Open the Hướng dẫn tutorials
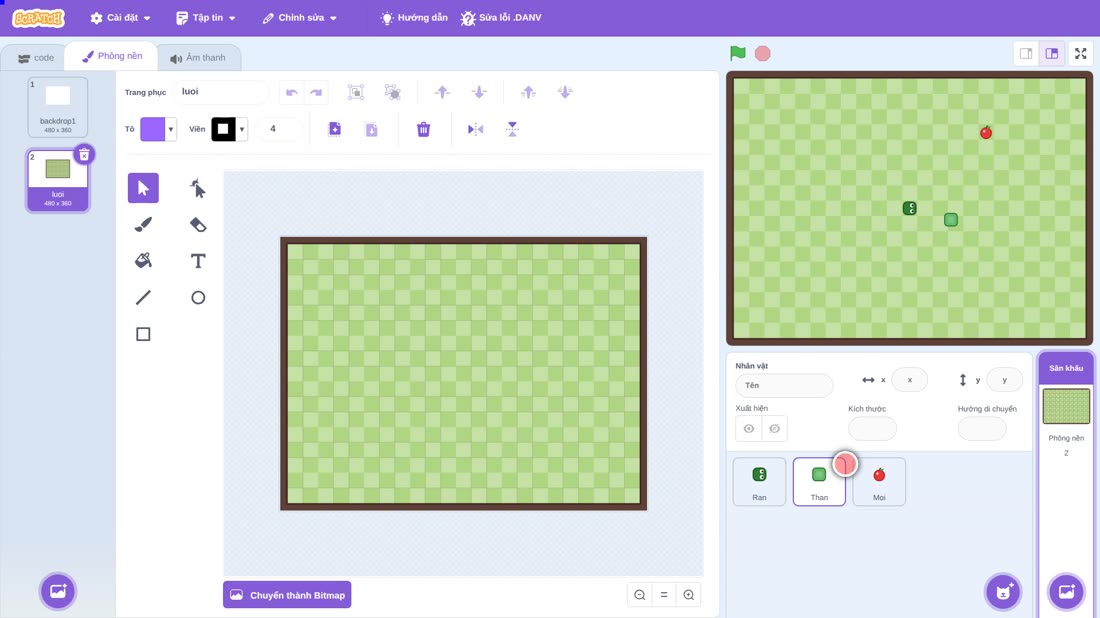 point(414,18)
